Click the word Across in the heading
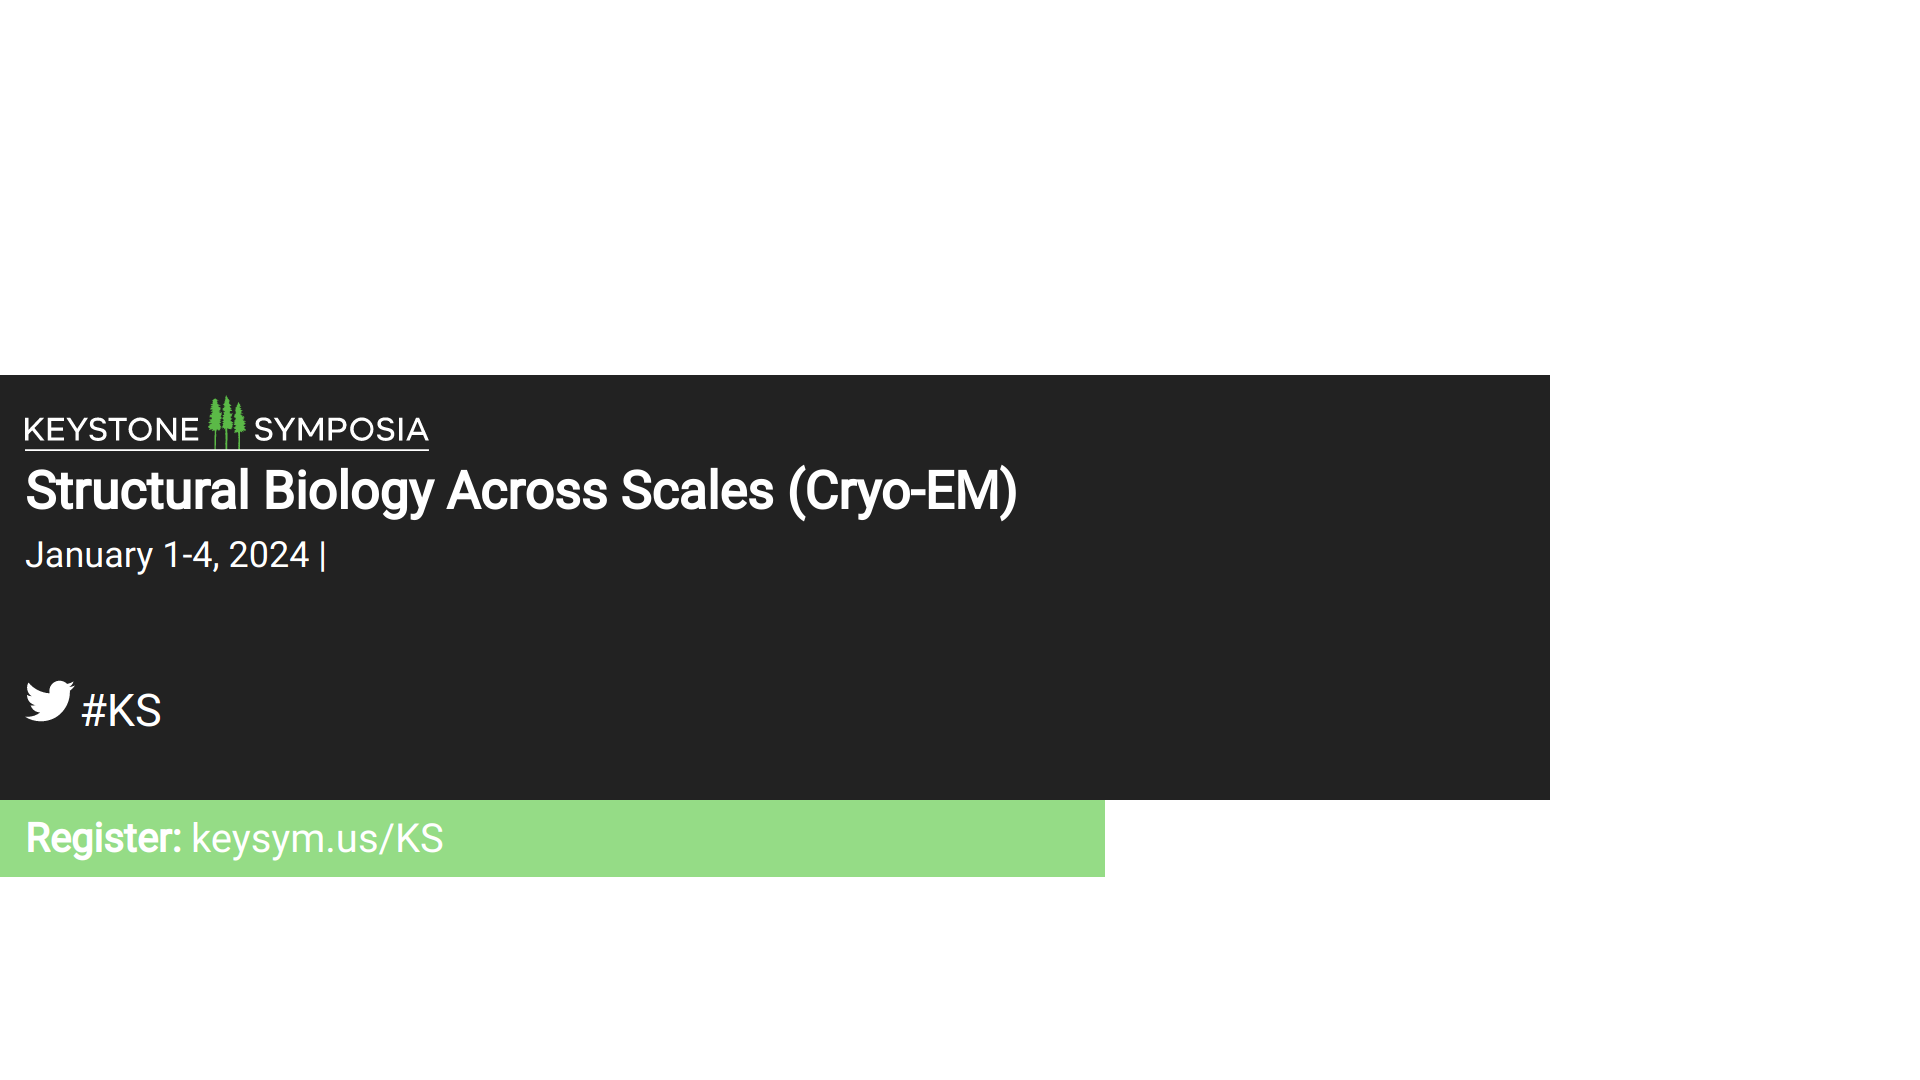The width and height of the screenshot is (1920, 1080). (527, 491)
